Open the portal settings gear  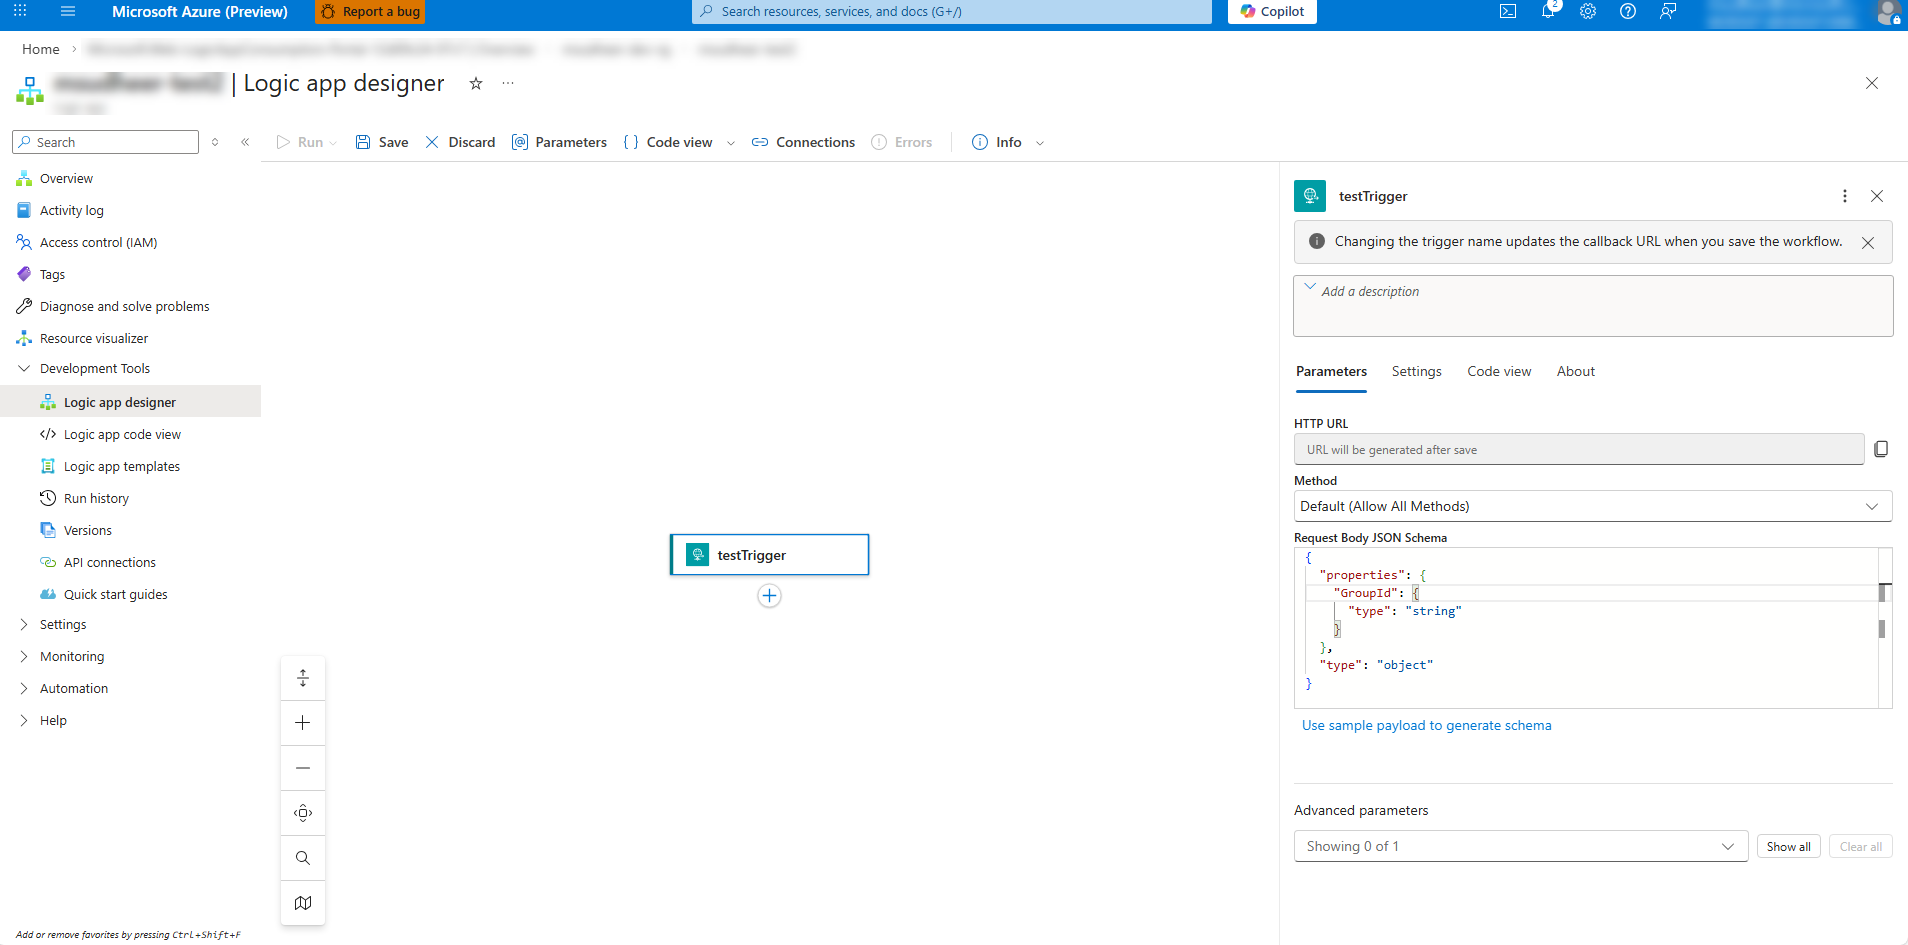click(x=1588, y=12)
